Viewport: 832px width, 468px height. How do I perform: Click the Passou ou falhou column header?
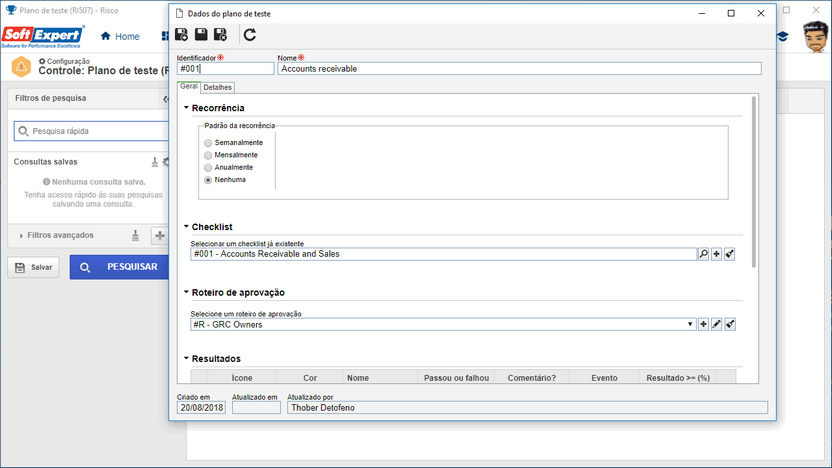click(x=456, y=378)
